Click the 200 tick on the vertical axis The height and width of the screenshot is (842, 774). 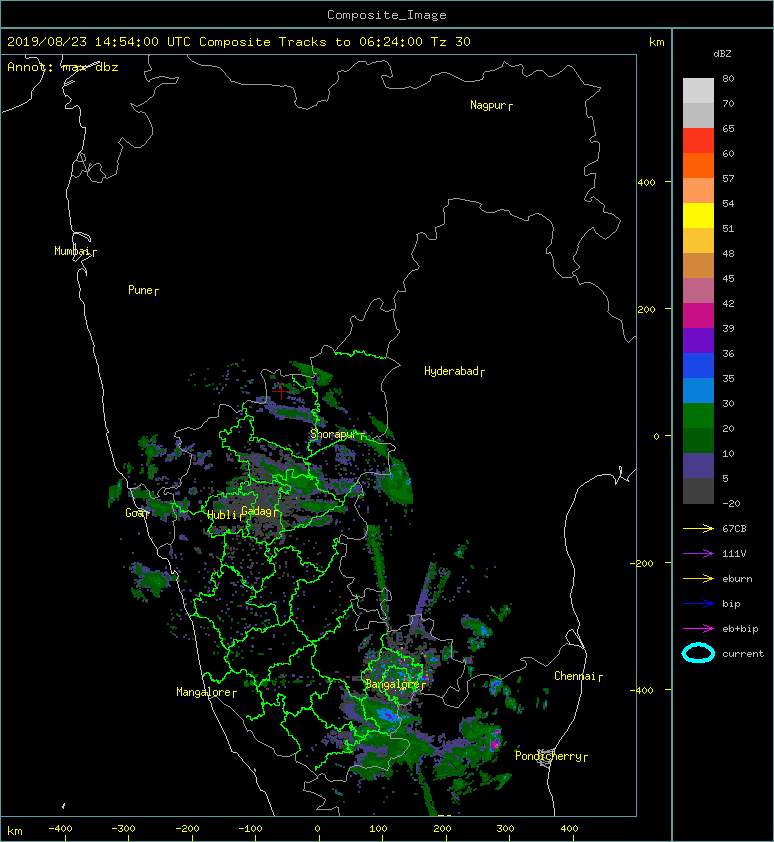click(647, 309)
